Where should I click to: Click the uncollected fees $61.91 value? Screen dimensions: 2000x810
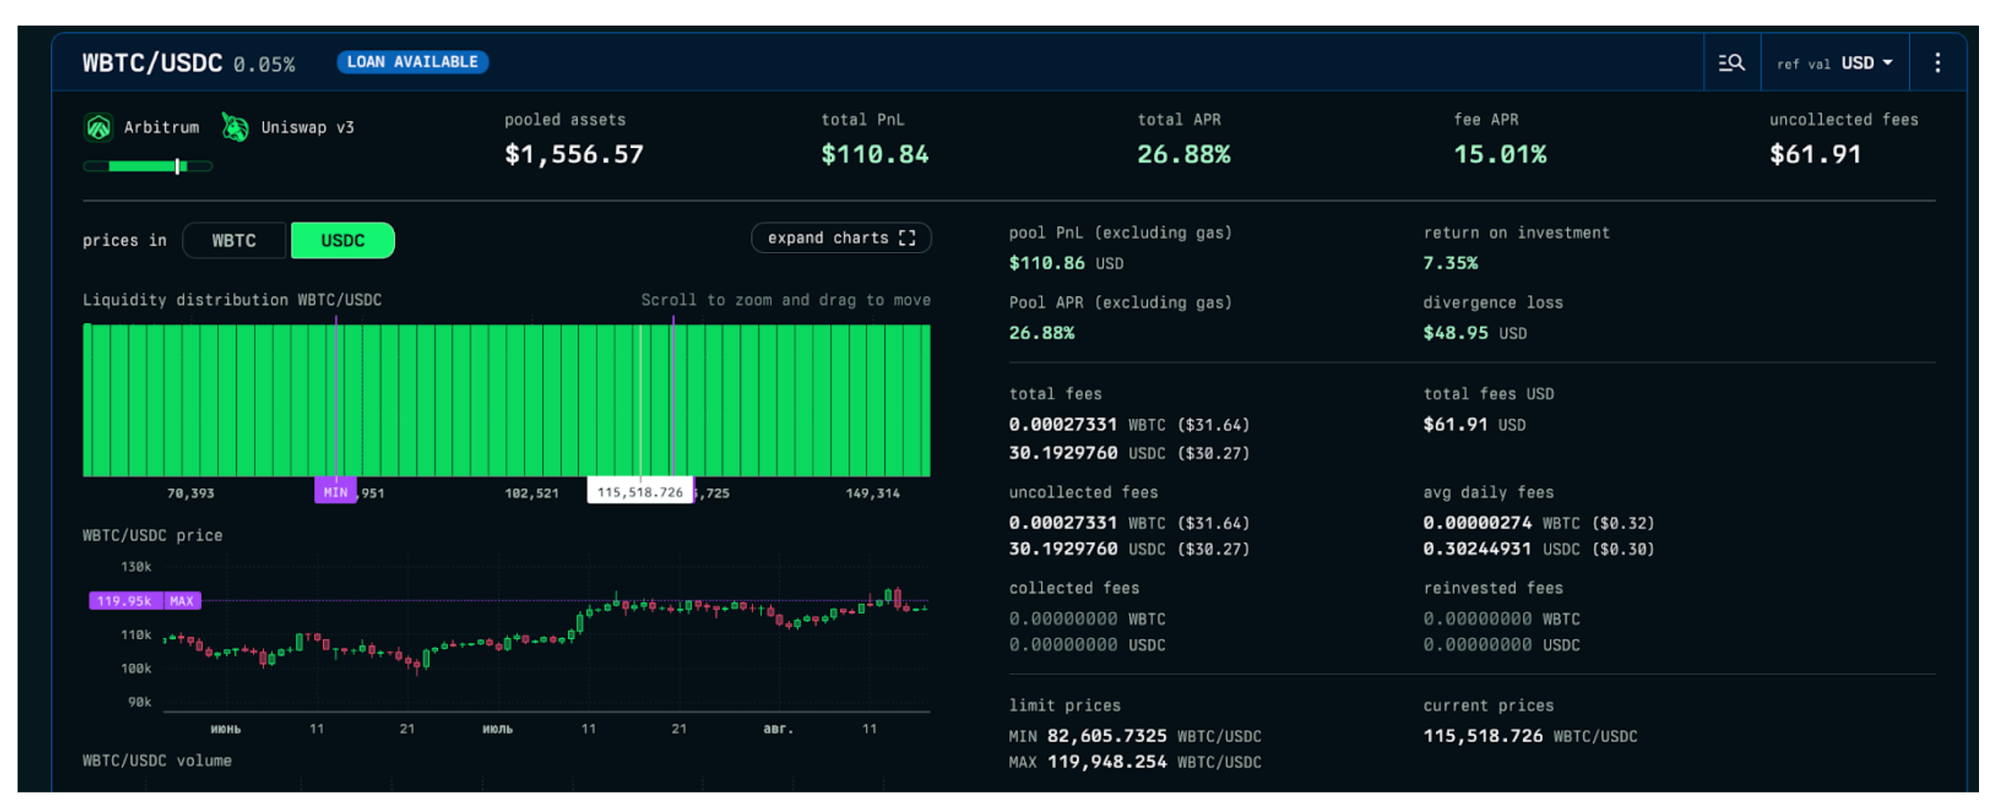[x=1815, y=155]
